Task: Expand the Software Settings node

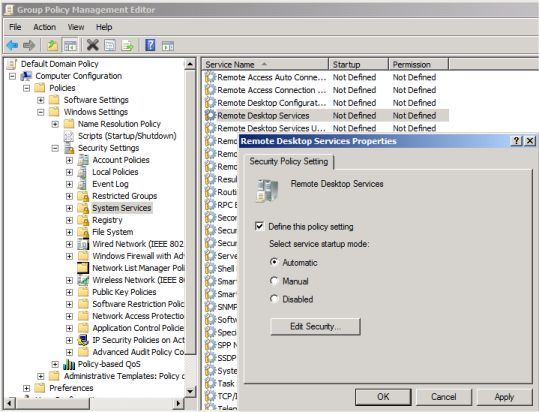Action: [41, 100]
